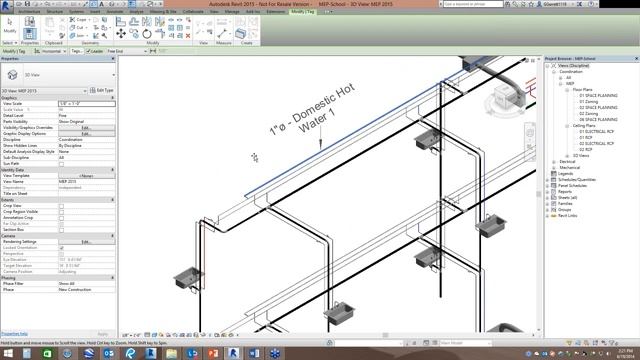Image resolution: width=640 pixels, height=360 pixels.
Task: Click the search keyword box in title bar
Action: pos(473,4)
